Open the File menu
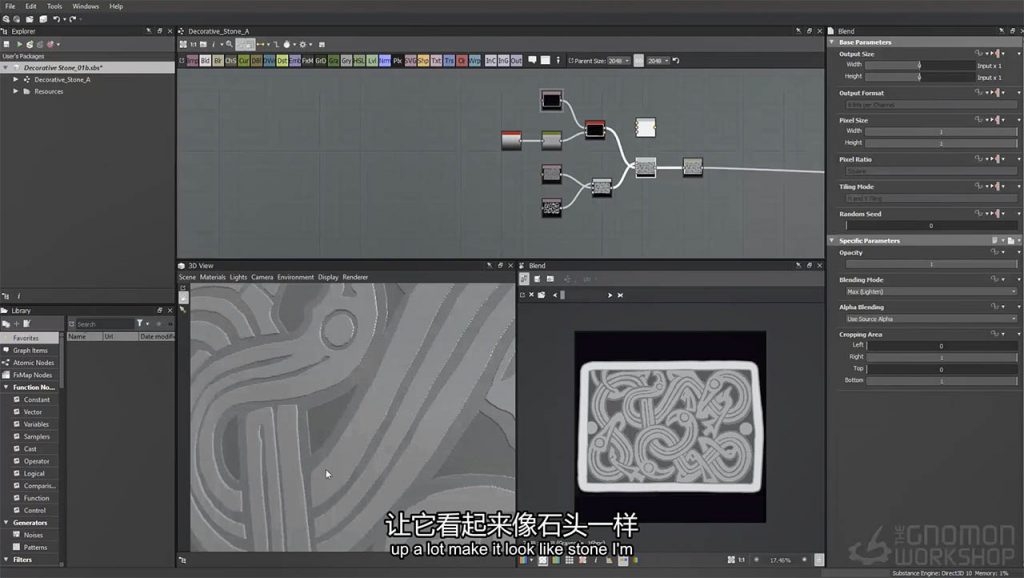Image resolution: width=1024 pixels, height=578 pixels. (x=10, y=7)
